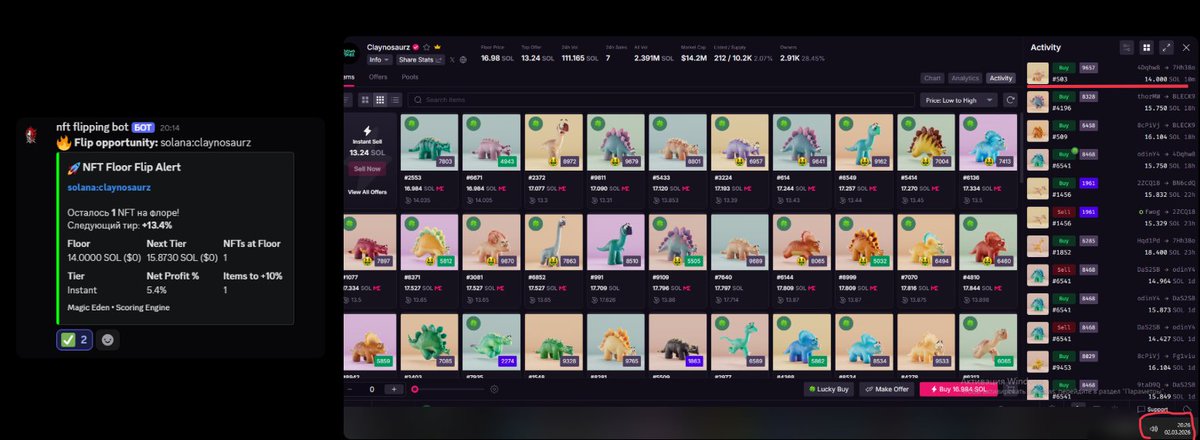Select the Activity view tab
Image resolution: width=1200 pixels, height=440 pixels.
1000,78
